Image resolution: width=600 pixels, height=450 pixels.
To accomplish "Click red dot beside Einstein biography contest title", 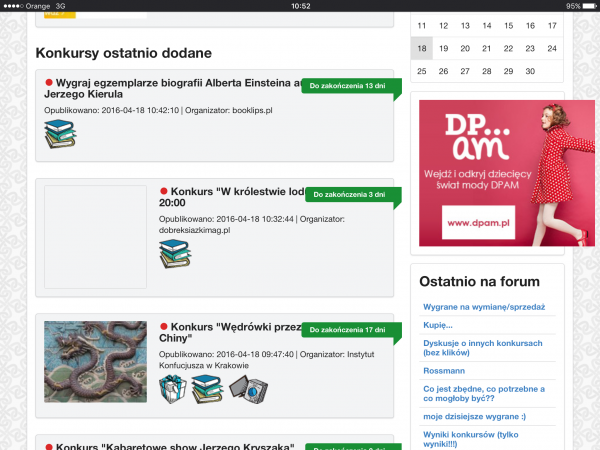I will 48,83.
